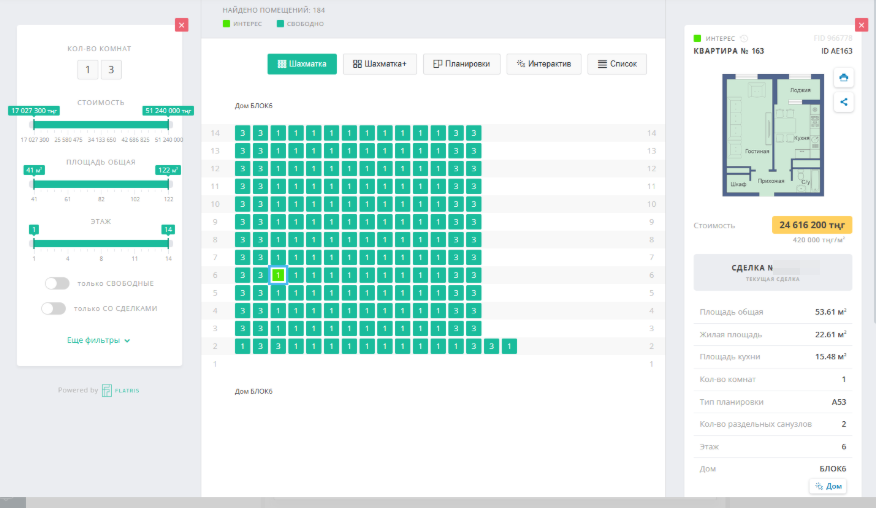Toggle the только СО СДЕЛКАМИ switch
The image size is (876, 508).
tap(53, 308)
